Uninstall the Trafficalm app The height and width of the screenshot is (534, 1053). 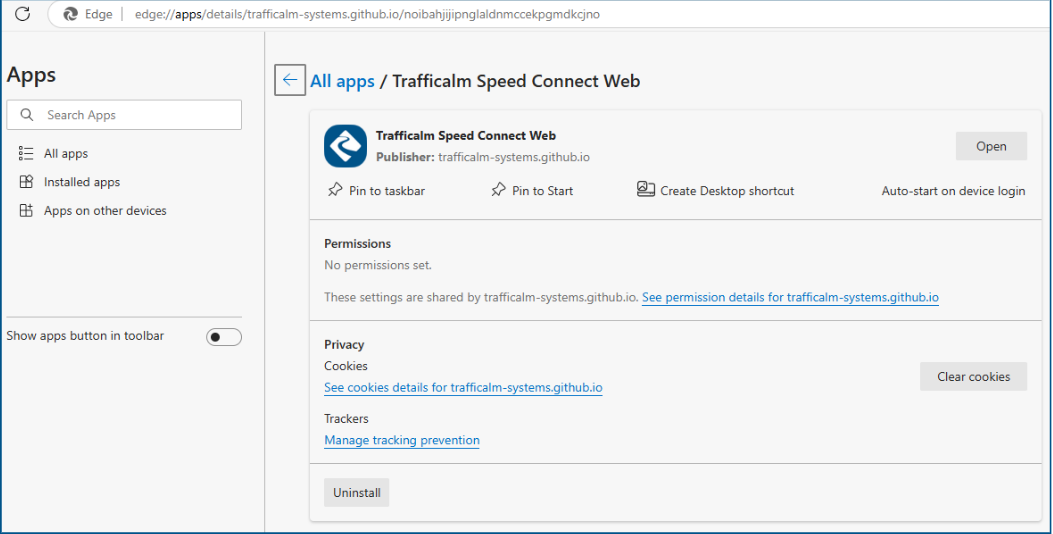[356, 493]
